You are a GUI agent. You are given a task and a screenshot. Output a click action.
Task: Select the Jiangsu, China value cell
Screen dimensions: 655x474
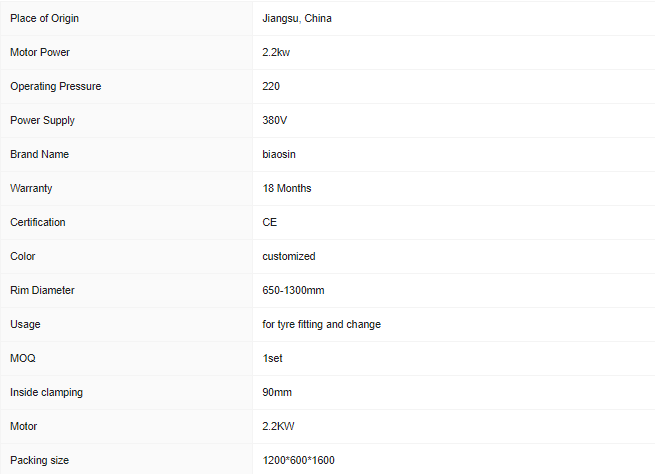coord(297,18)
